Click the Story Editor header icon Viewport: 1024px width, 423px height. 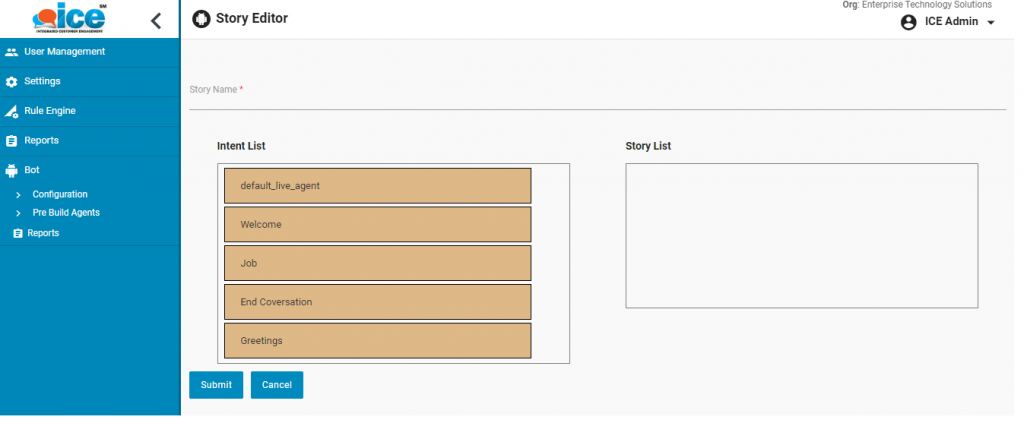click(201, 19)
